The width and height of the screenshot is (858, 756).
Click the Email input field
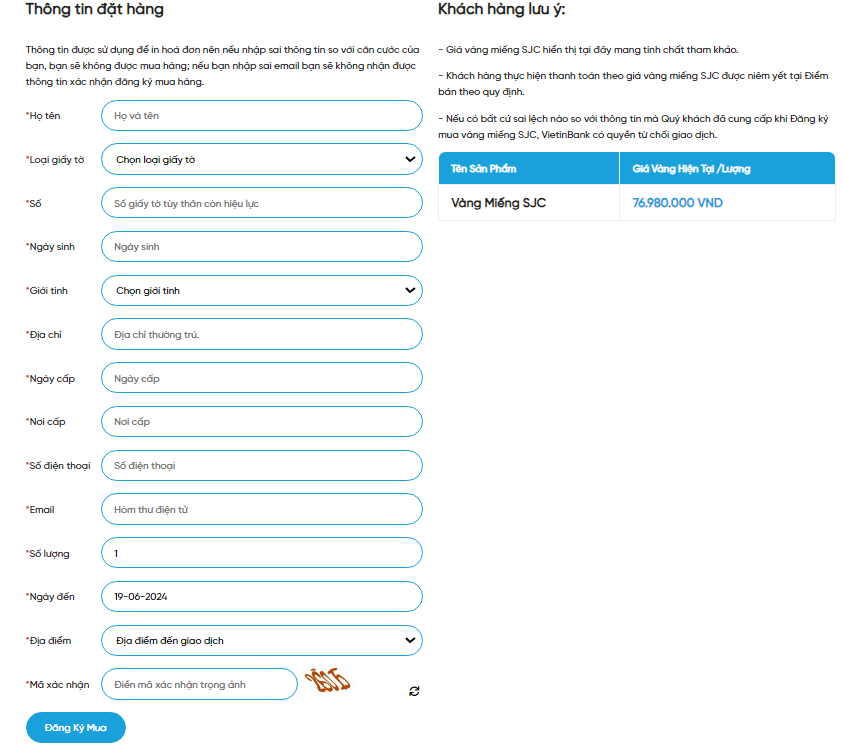point(262,509)
